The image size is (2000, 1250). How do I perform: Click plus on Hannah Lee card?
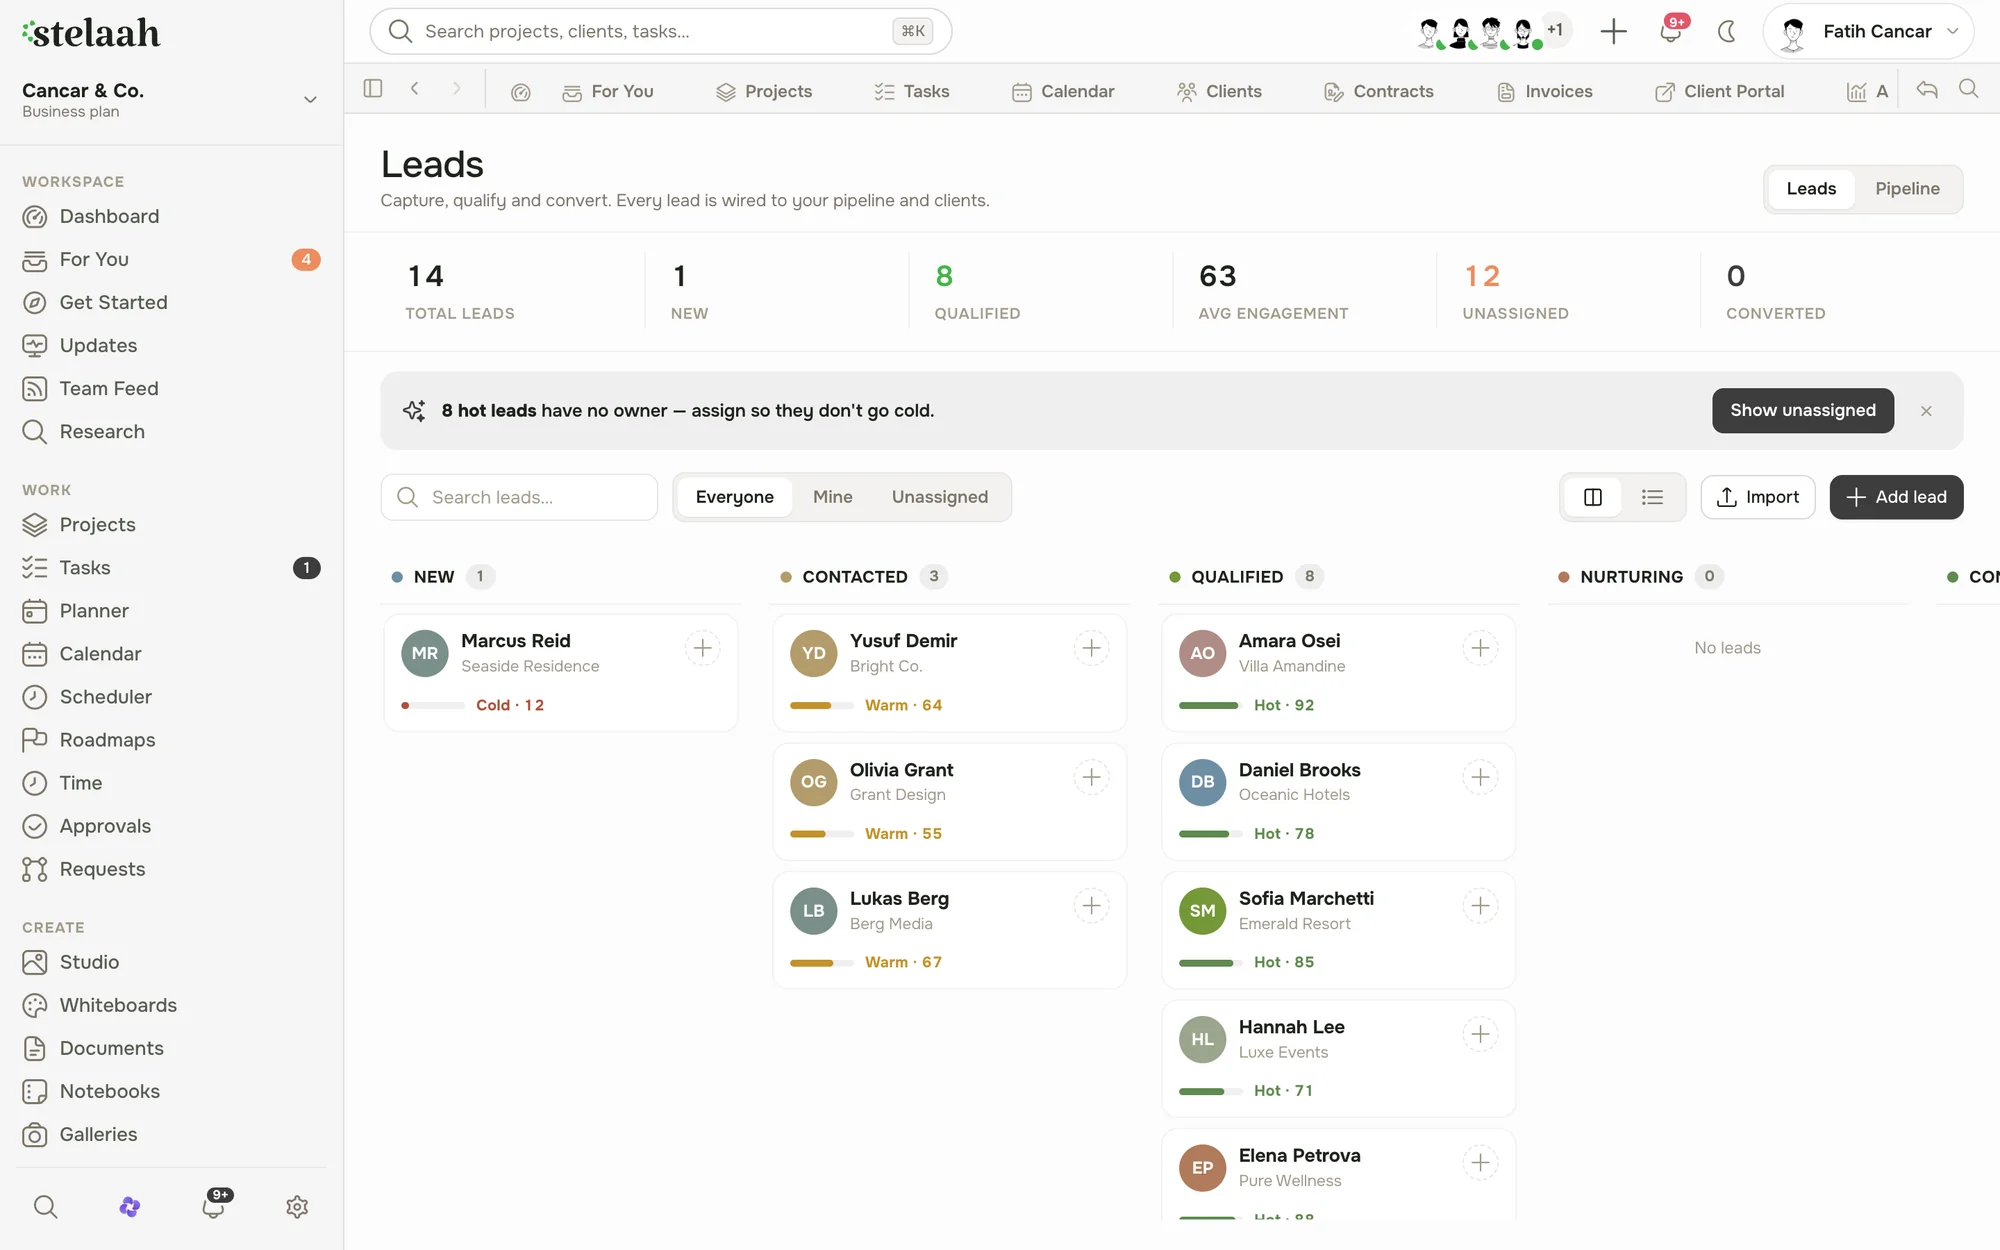click(x=1481, y=1034)
